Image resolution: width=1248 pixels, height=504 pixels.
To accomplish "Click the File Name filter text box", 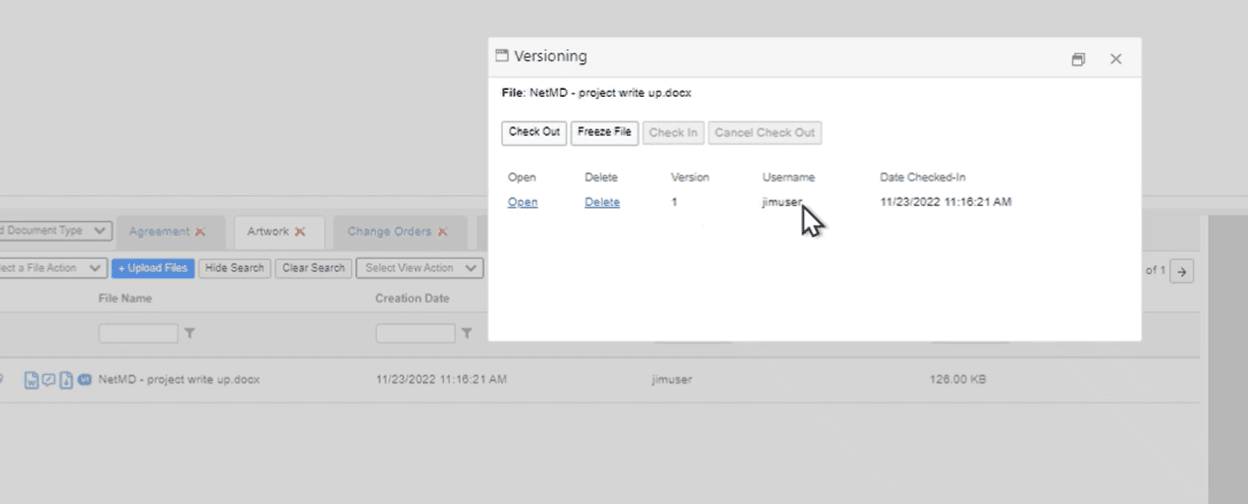I will [x=138, y=334].
